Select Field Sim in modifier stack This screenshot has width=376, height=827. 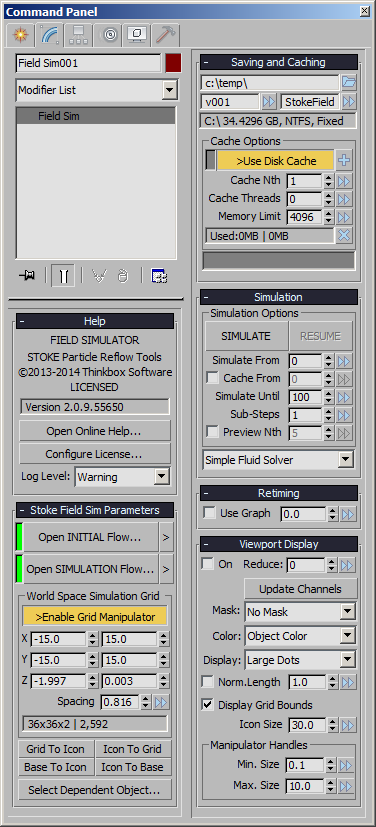(96, 116)
